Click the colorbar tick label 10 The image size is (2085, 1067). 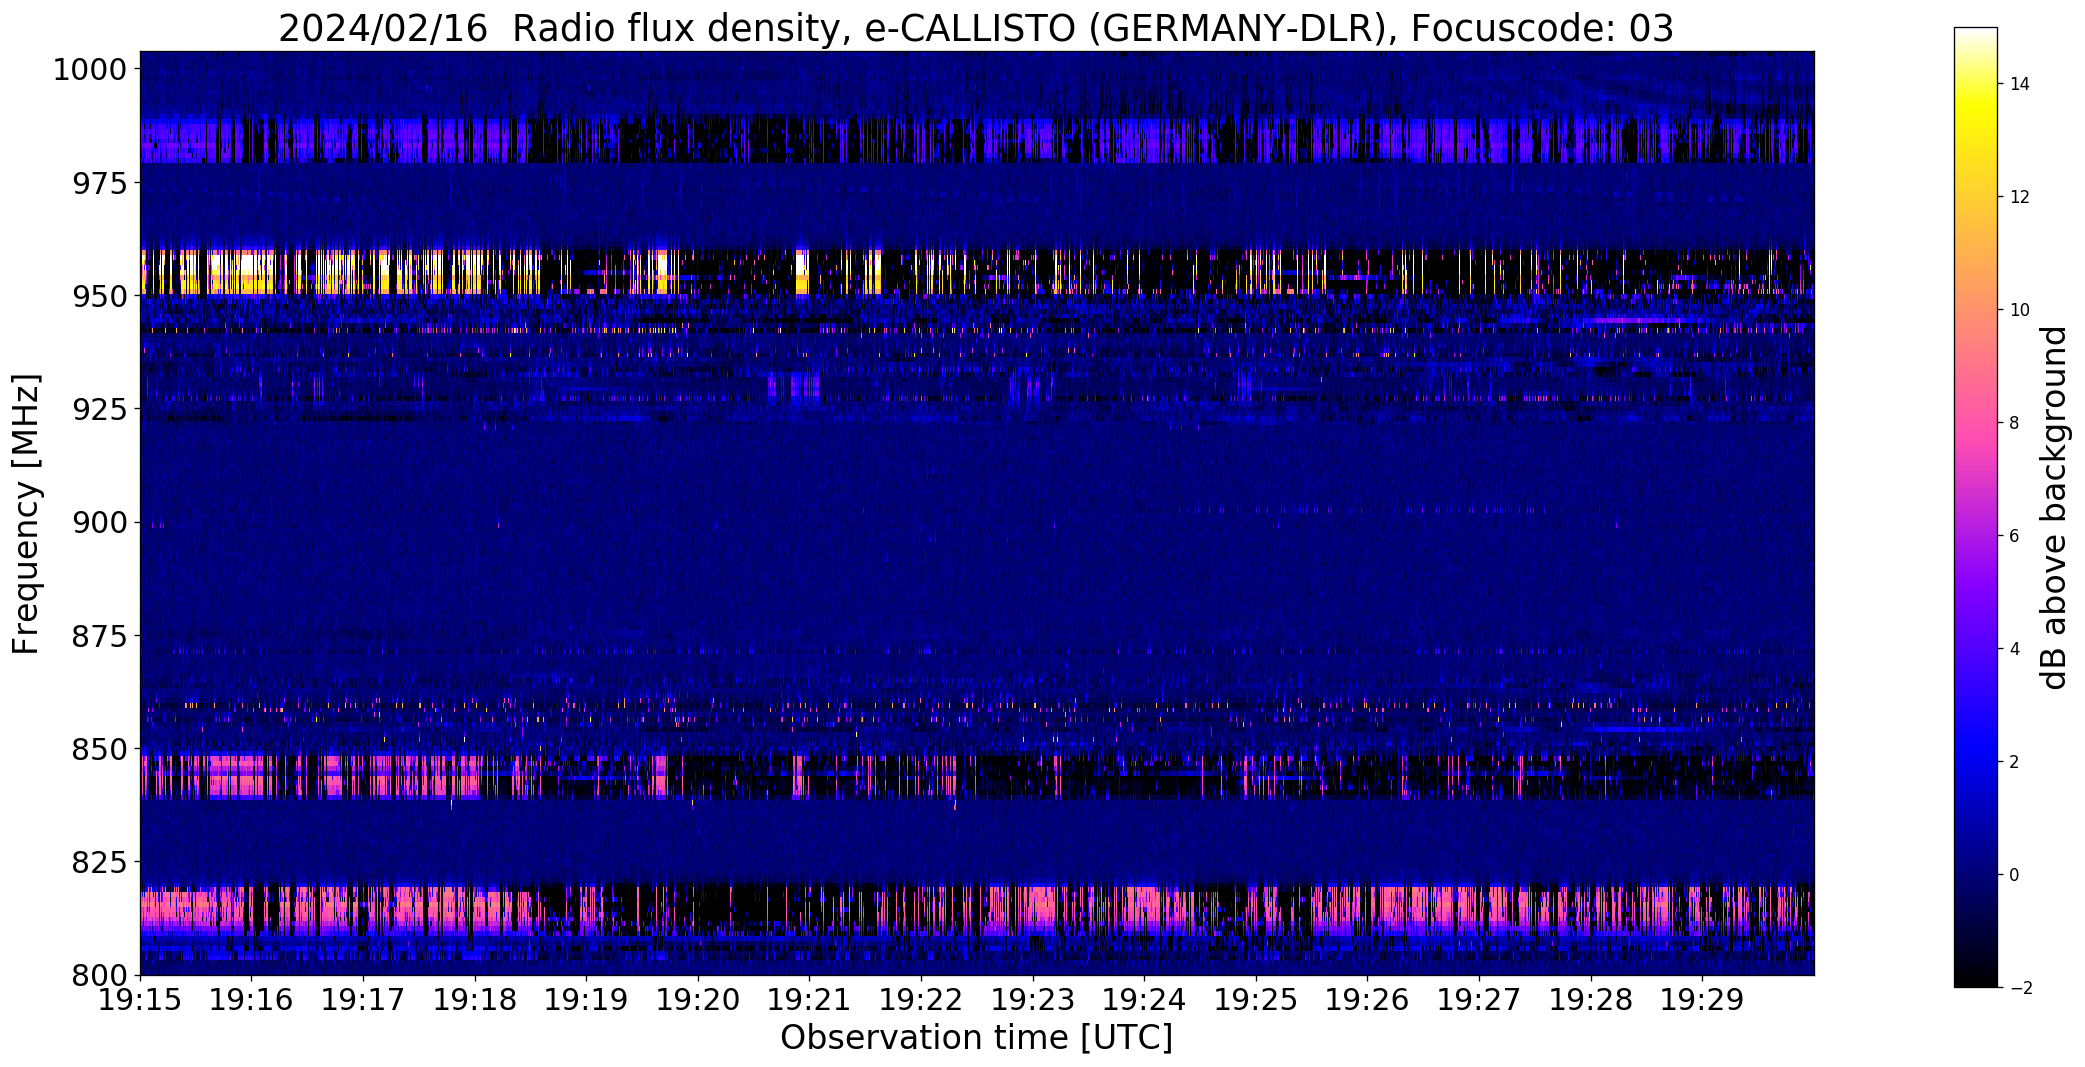pos(2019,310)
